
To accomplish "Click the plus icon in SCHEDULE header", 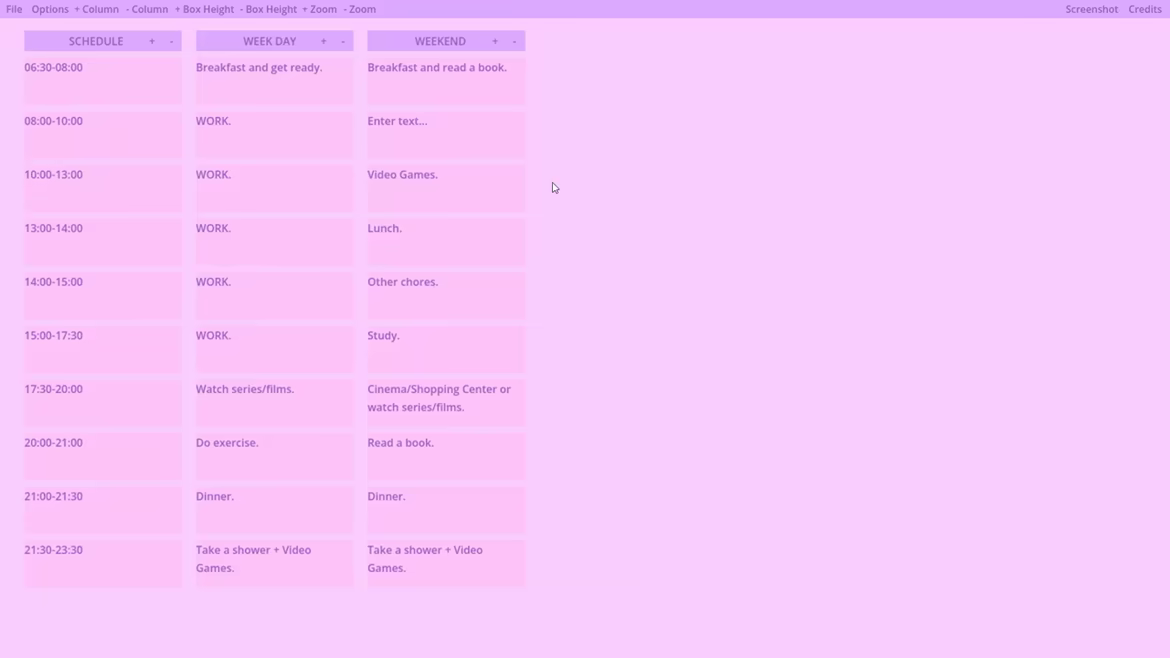I will 152,41.
